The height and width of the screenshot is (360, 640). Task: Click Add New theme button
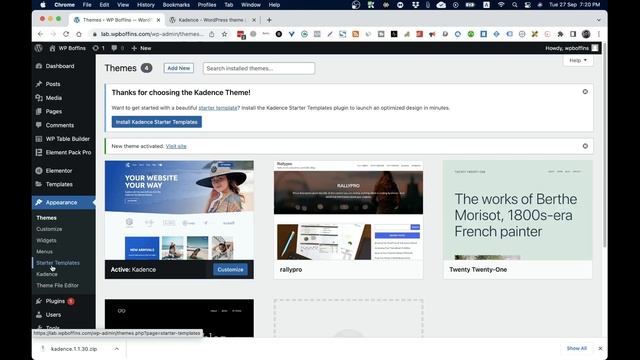pyautogui.click(x=179, y=68)
